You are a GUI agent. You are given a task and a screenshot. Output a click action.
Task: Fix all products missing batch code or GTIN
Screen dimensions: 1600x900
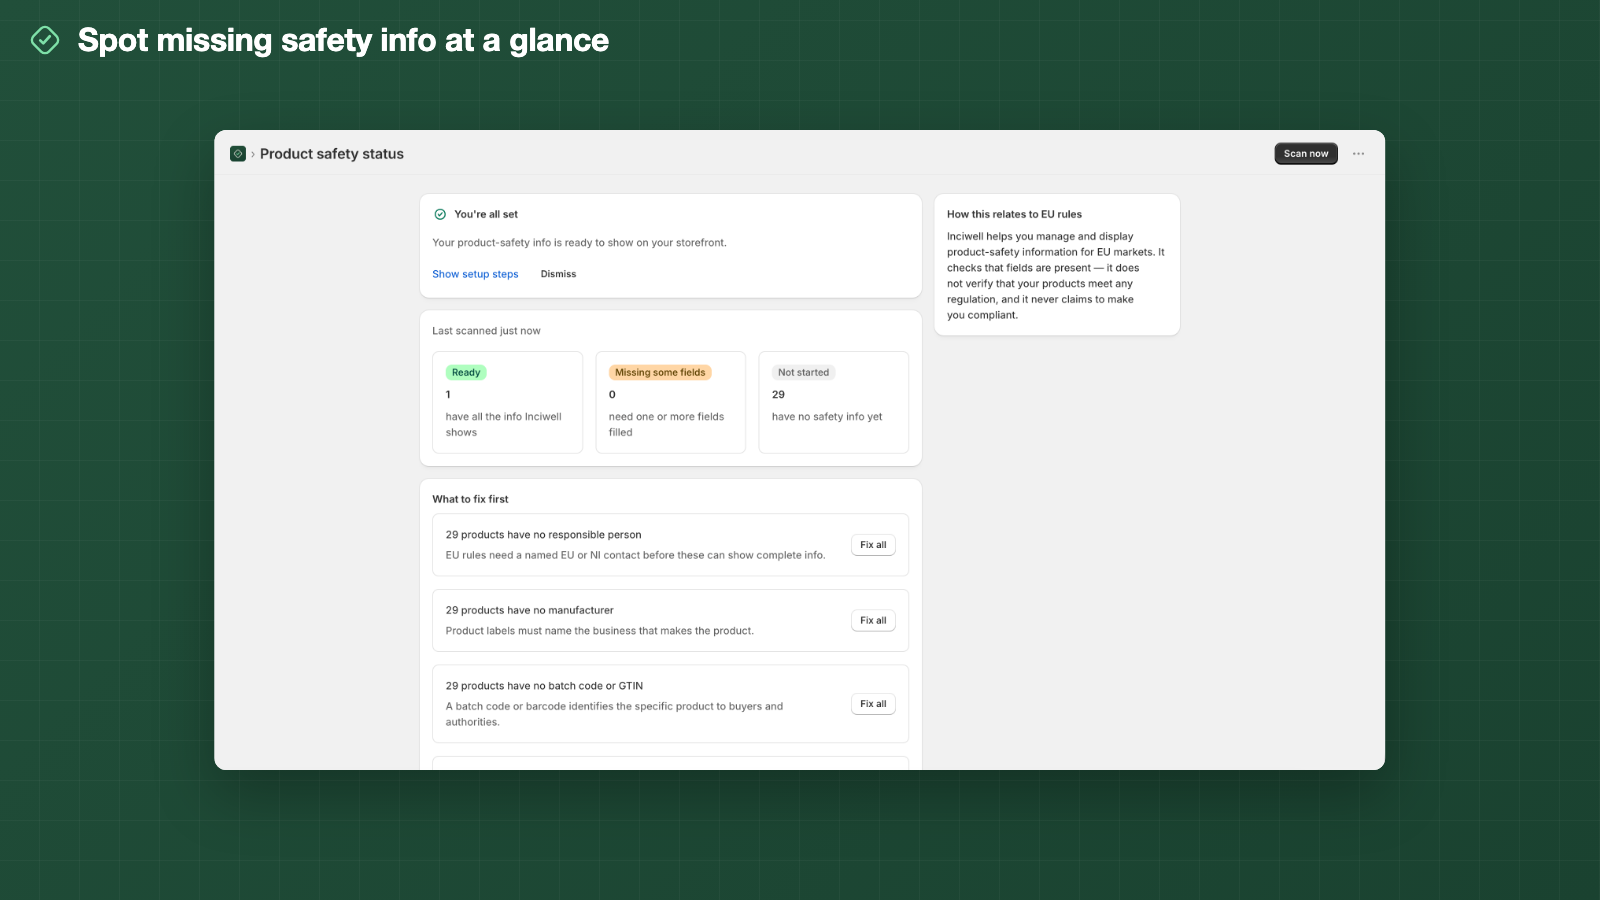click(x=873, y=704)
